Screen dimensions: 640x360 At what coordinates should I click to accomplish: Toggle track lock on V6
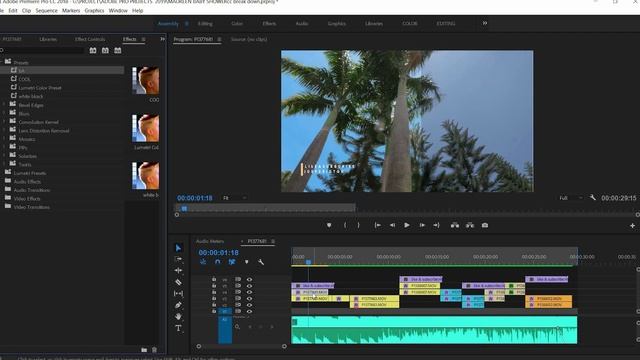point(214,280)
